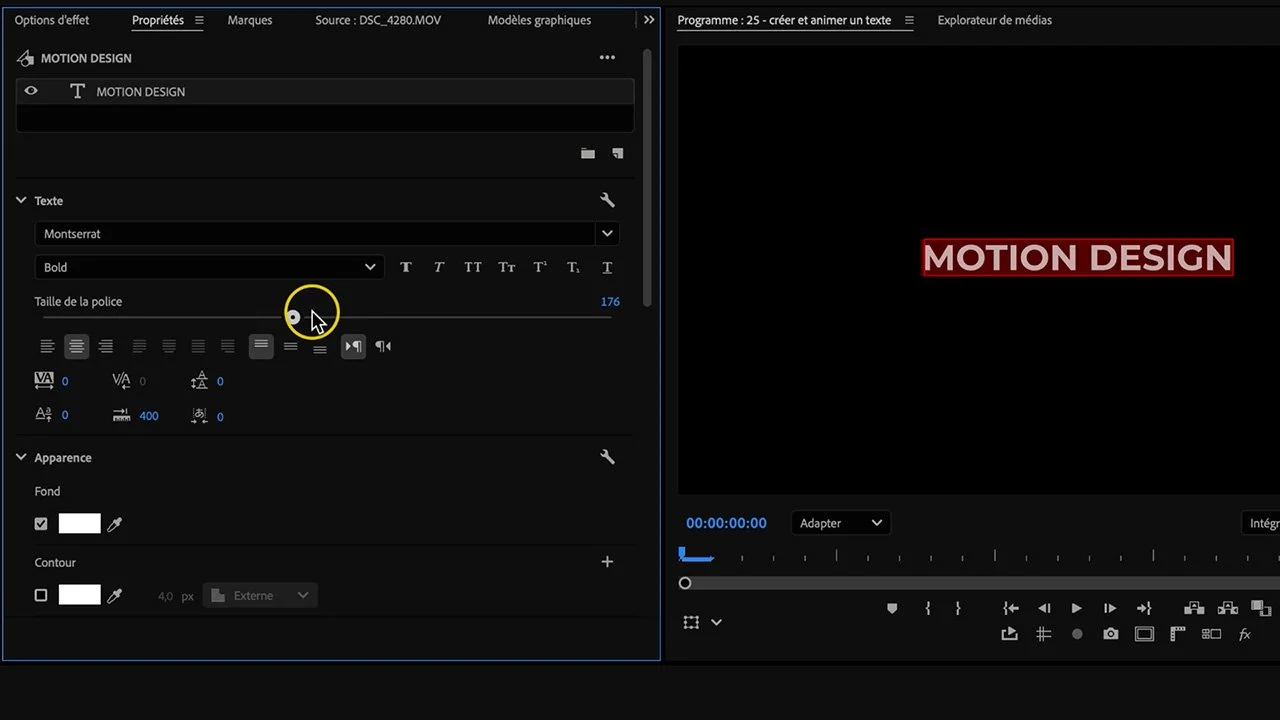Add a marker in the Program monitor
The width and height of the screenshot is (1280, 720).
892,608
